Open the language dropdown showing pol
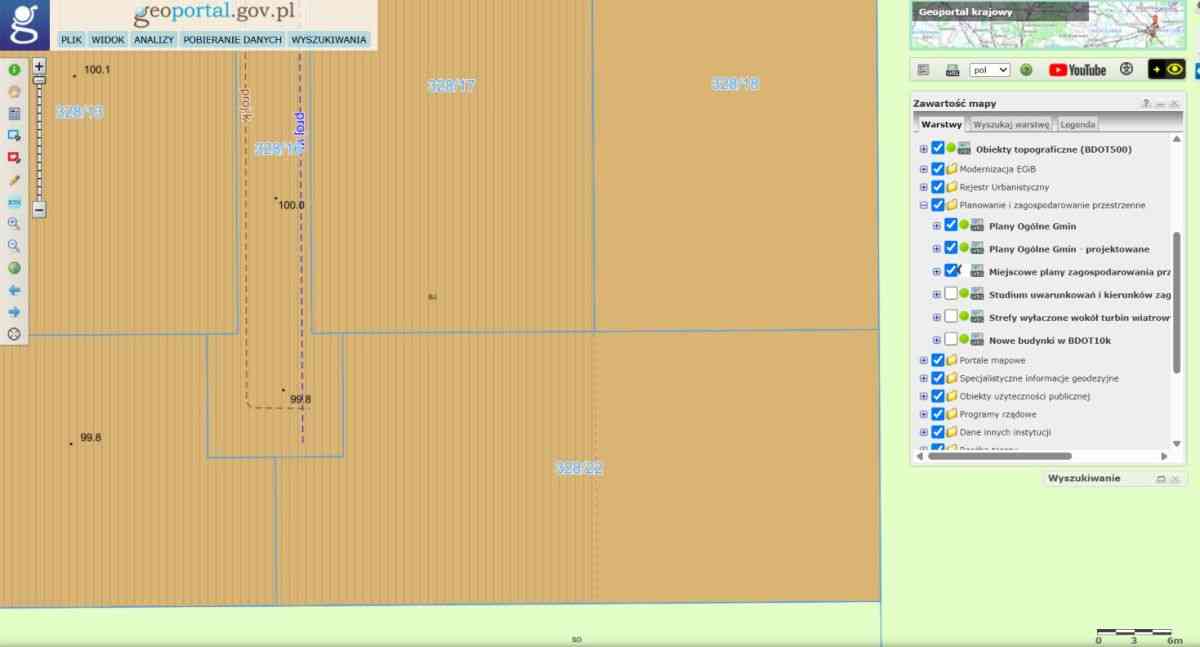The width and height of the screenshot is (1200, 647). (990, 70)
